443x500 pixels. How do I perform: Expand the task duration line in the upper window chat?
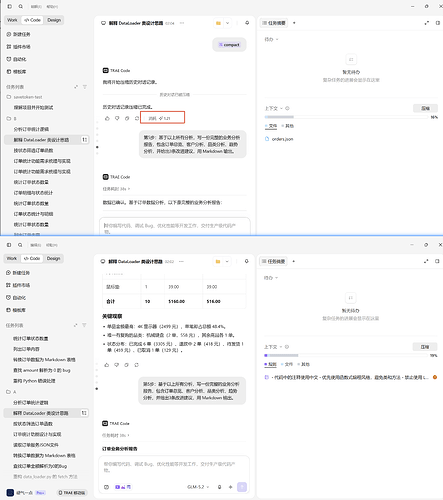pos(116,189)
